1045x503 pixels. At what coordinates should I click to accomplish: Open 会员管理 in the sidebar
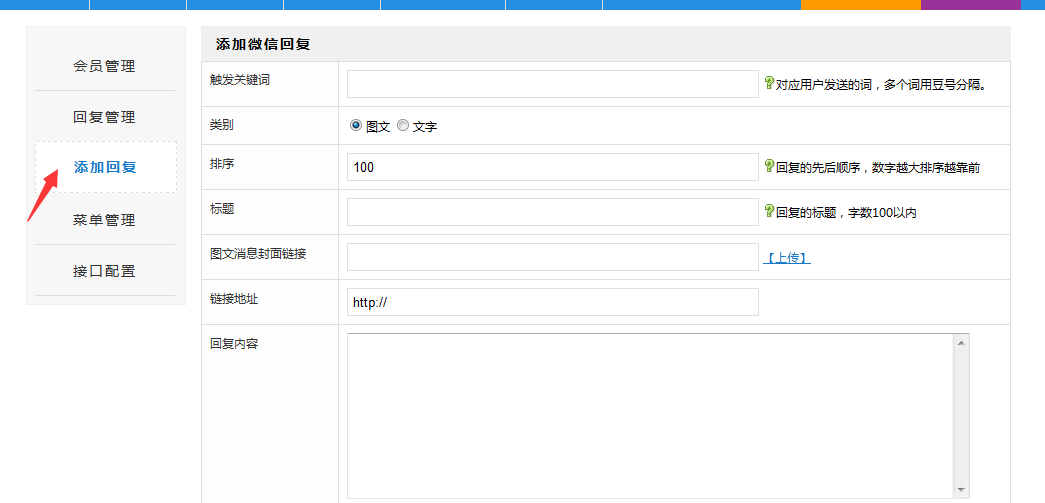click(105, 66)
